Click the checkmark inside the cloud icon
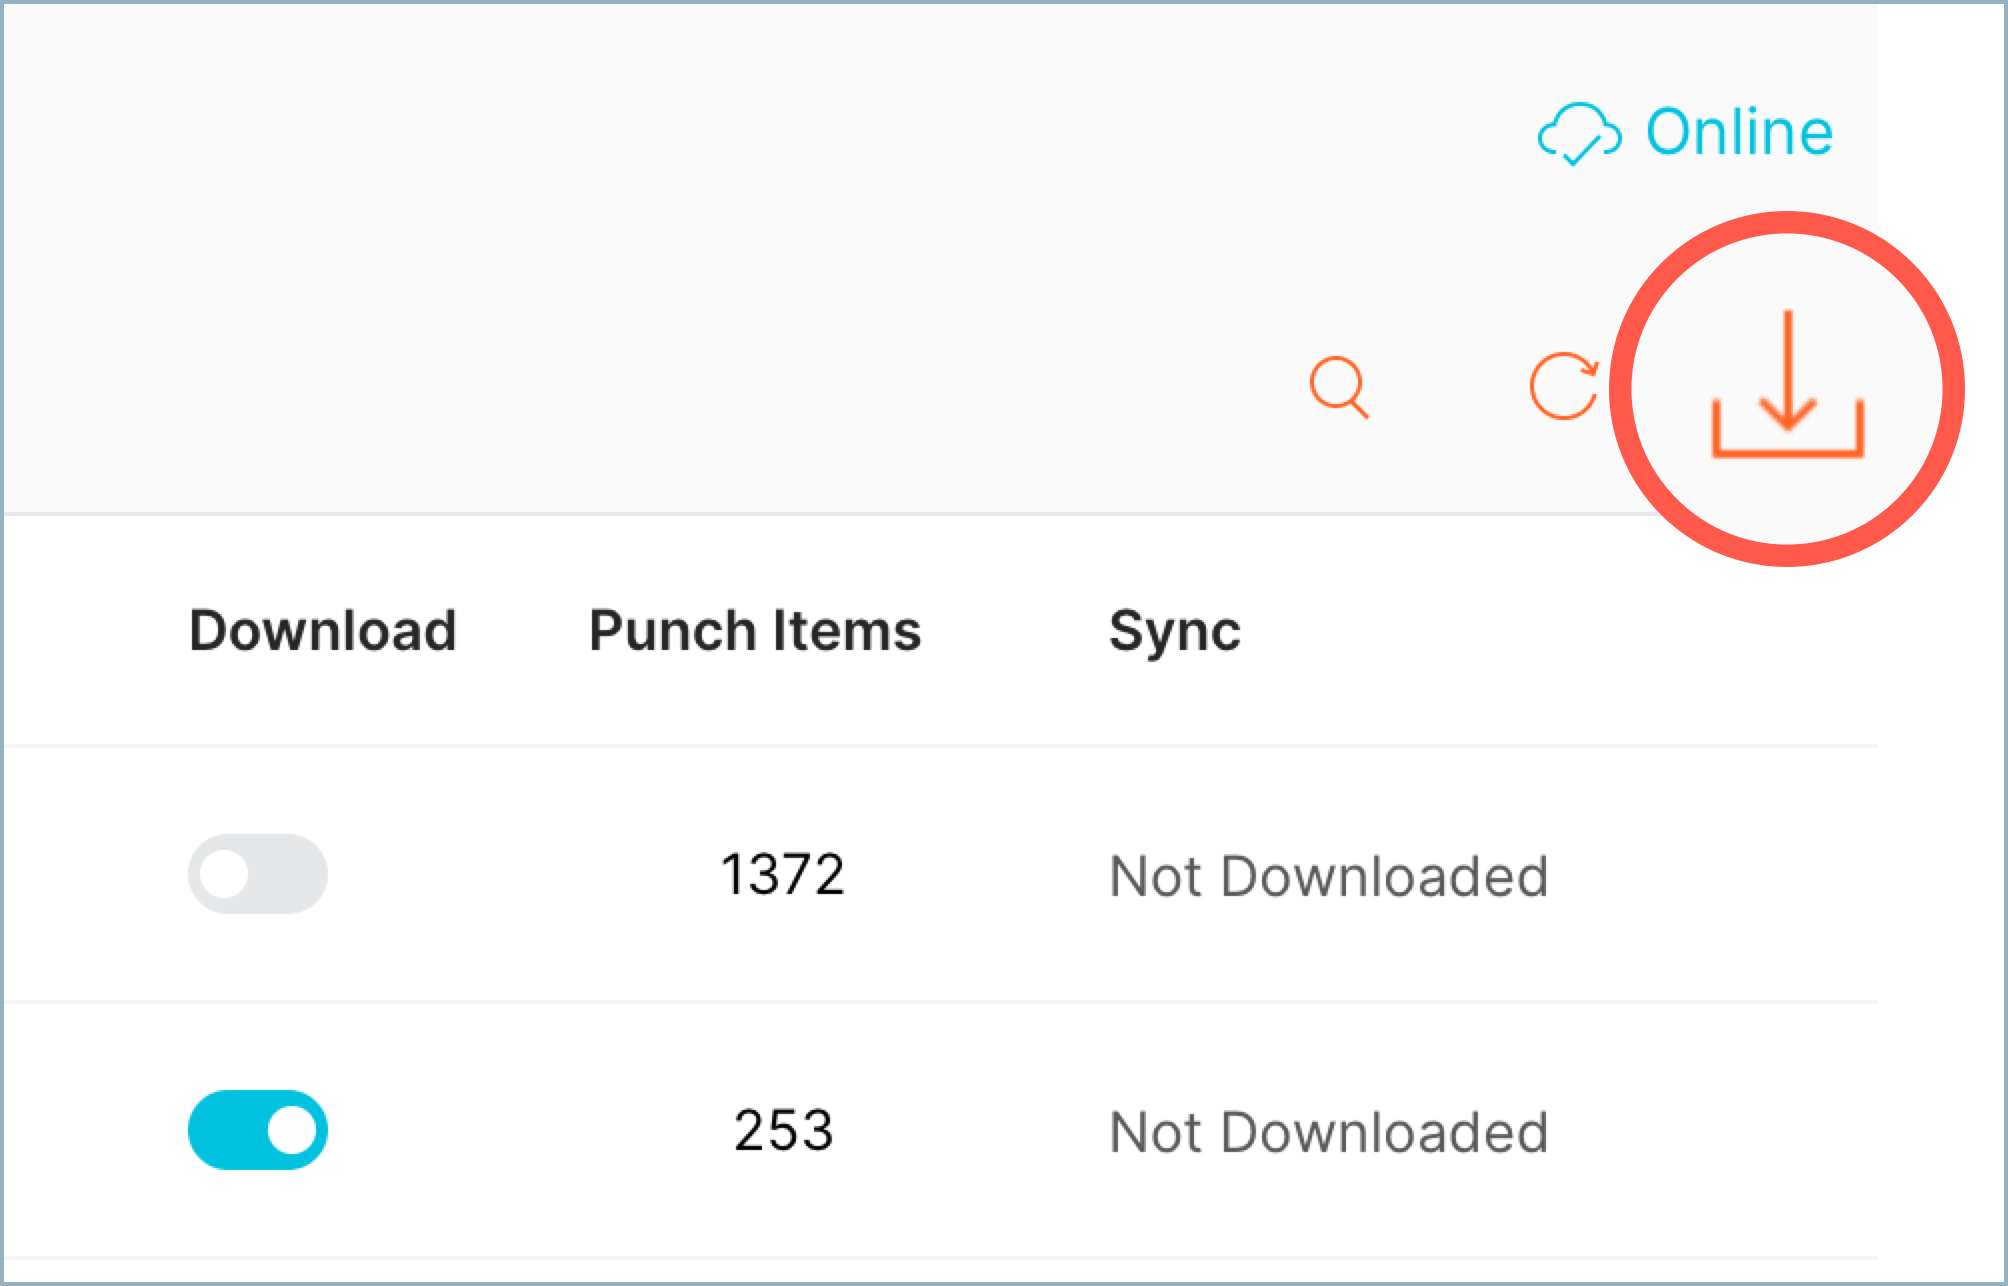This screenshot has width=2008, height=1286. [1580, 151]
